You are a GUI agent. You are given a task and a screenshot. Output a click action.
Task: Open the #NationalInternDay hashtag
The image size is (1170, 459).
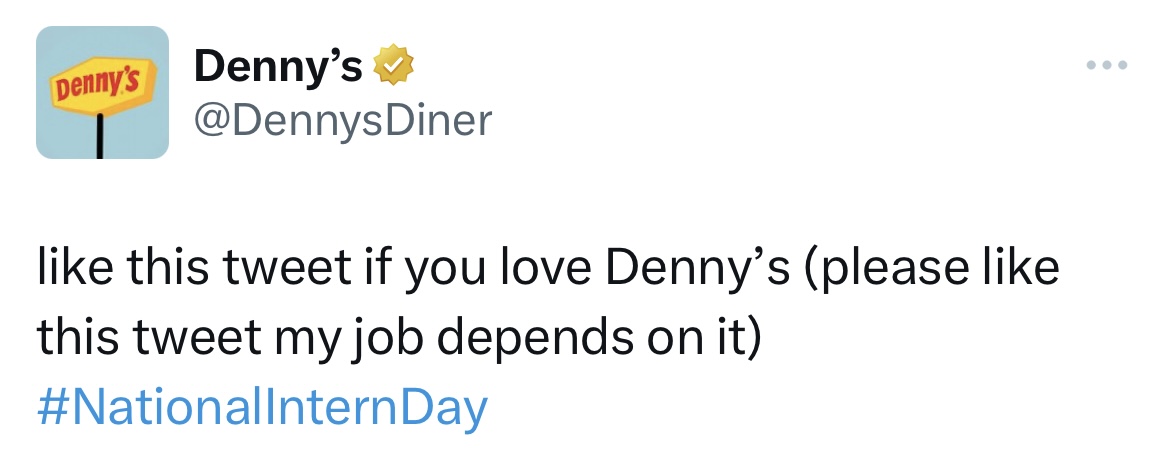[262, 407]
